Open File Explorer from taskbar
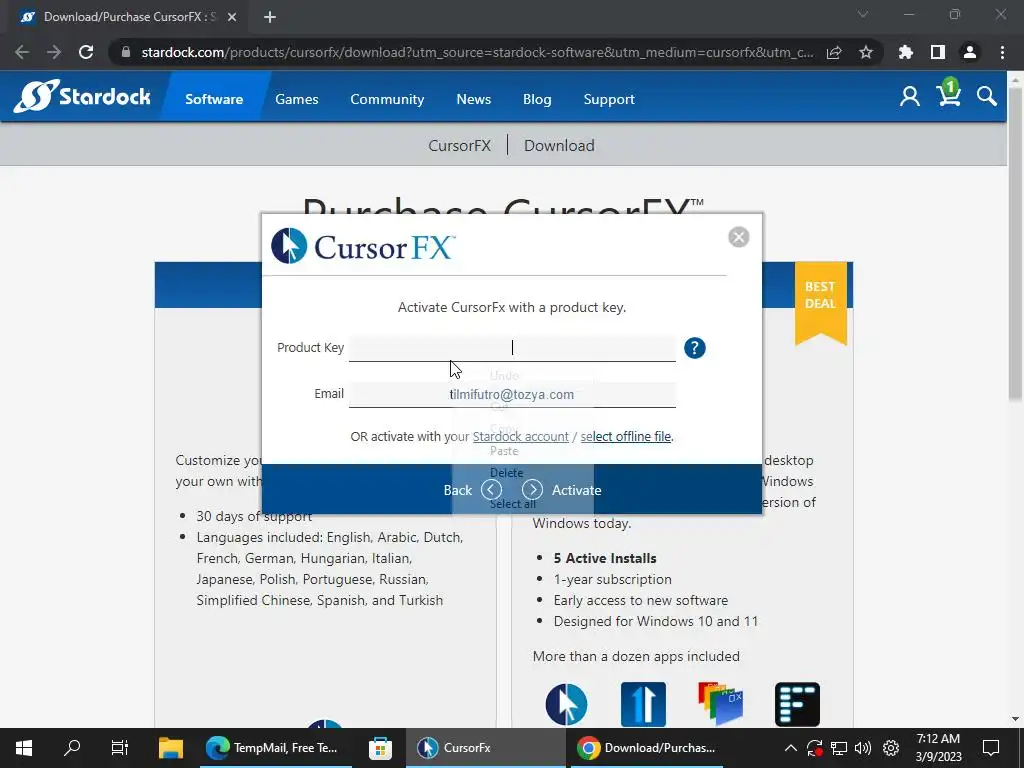Screen dimensions: 1024x768 (171, 748)
